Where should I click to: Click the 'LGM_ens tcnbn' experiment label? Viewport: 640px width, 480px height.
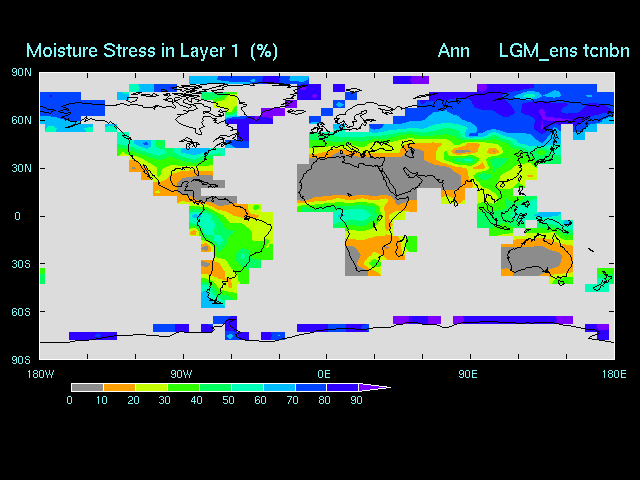(x=564, y=50)
